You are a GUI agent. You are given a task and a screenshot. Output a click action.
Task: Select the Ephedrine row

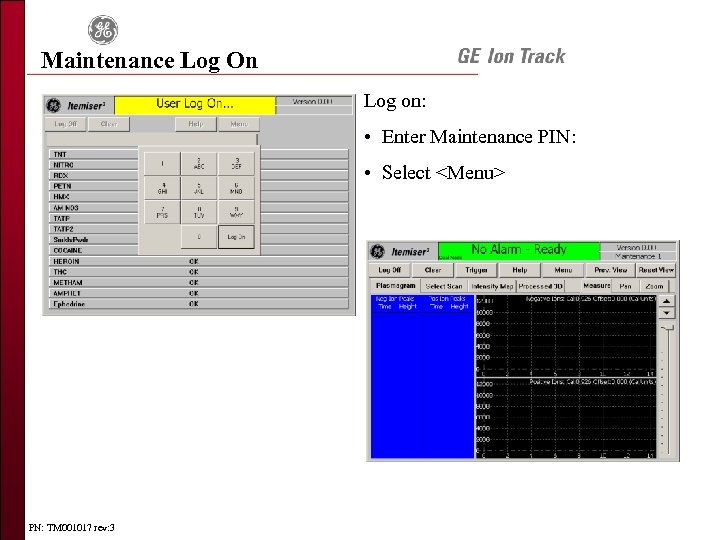coord(198,304)
